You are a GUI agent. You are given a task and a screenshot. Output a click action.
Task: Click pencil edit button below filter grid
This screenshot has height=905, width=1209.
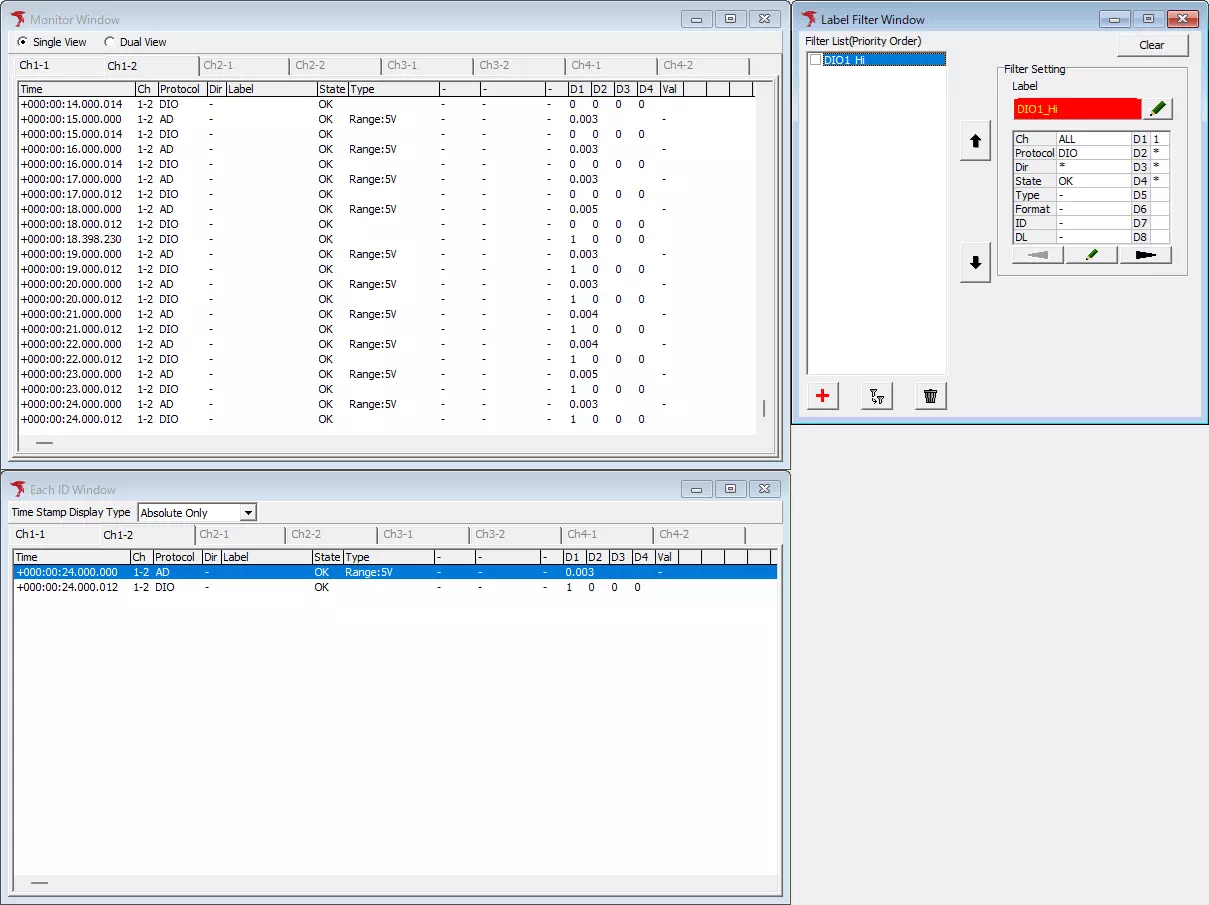pyautogui.click(x=1091, y=255)
